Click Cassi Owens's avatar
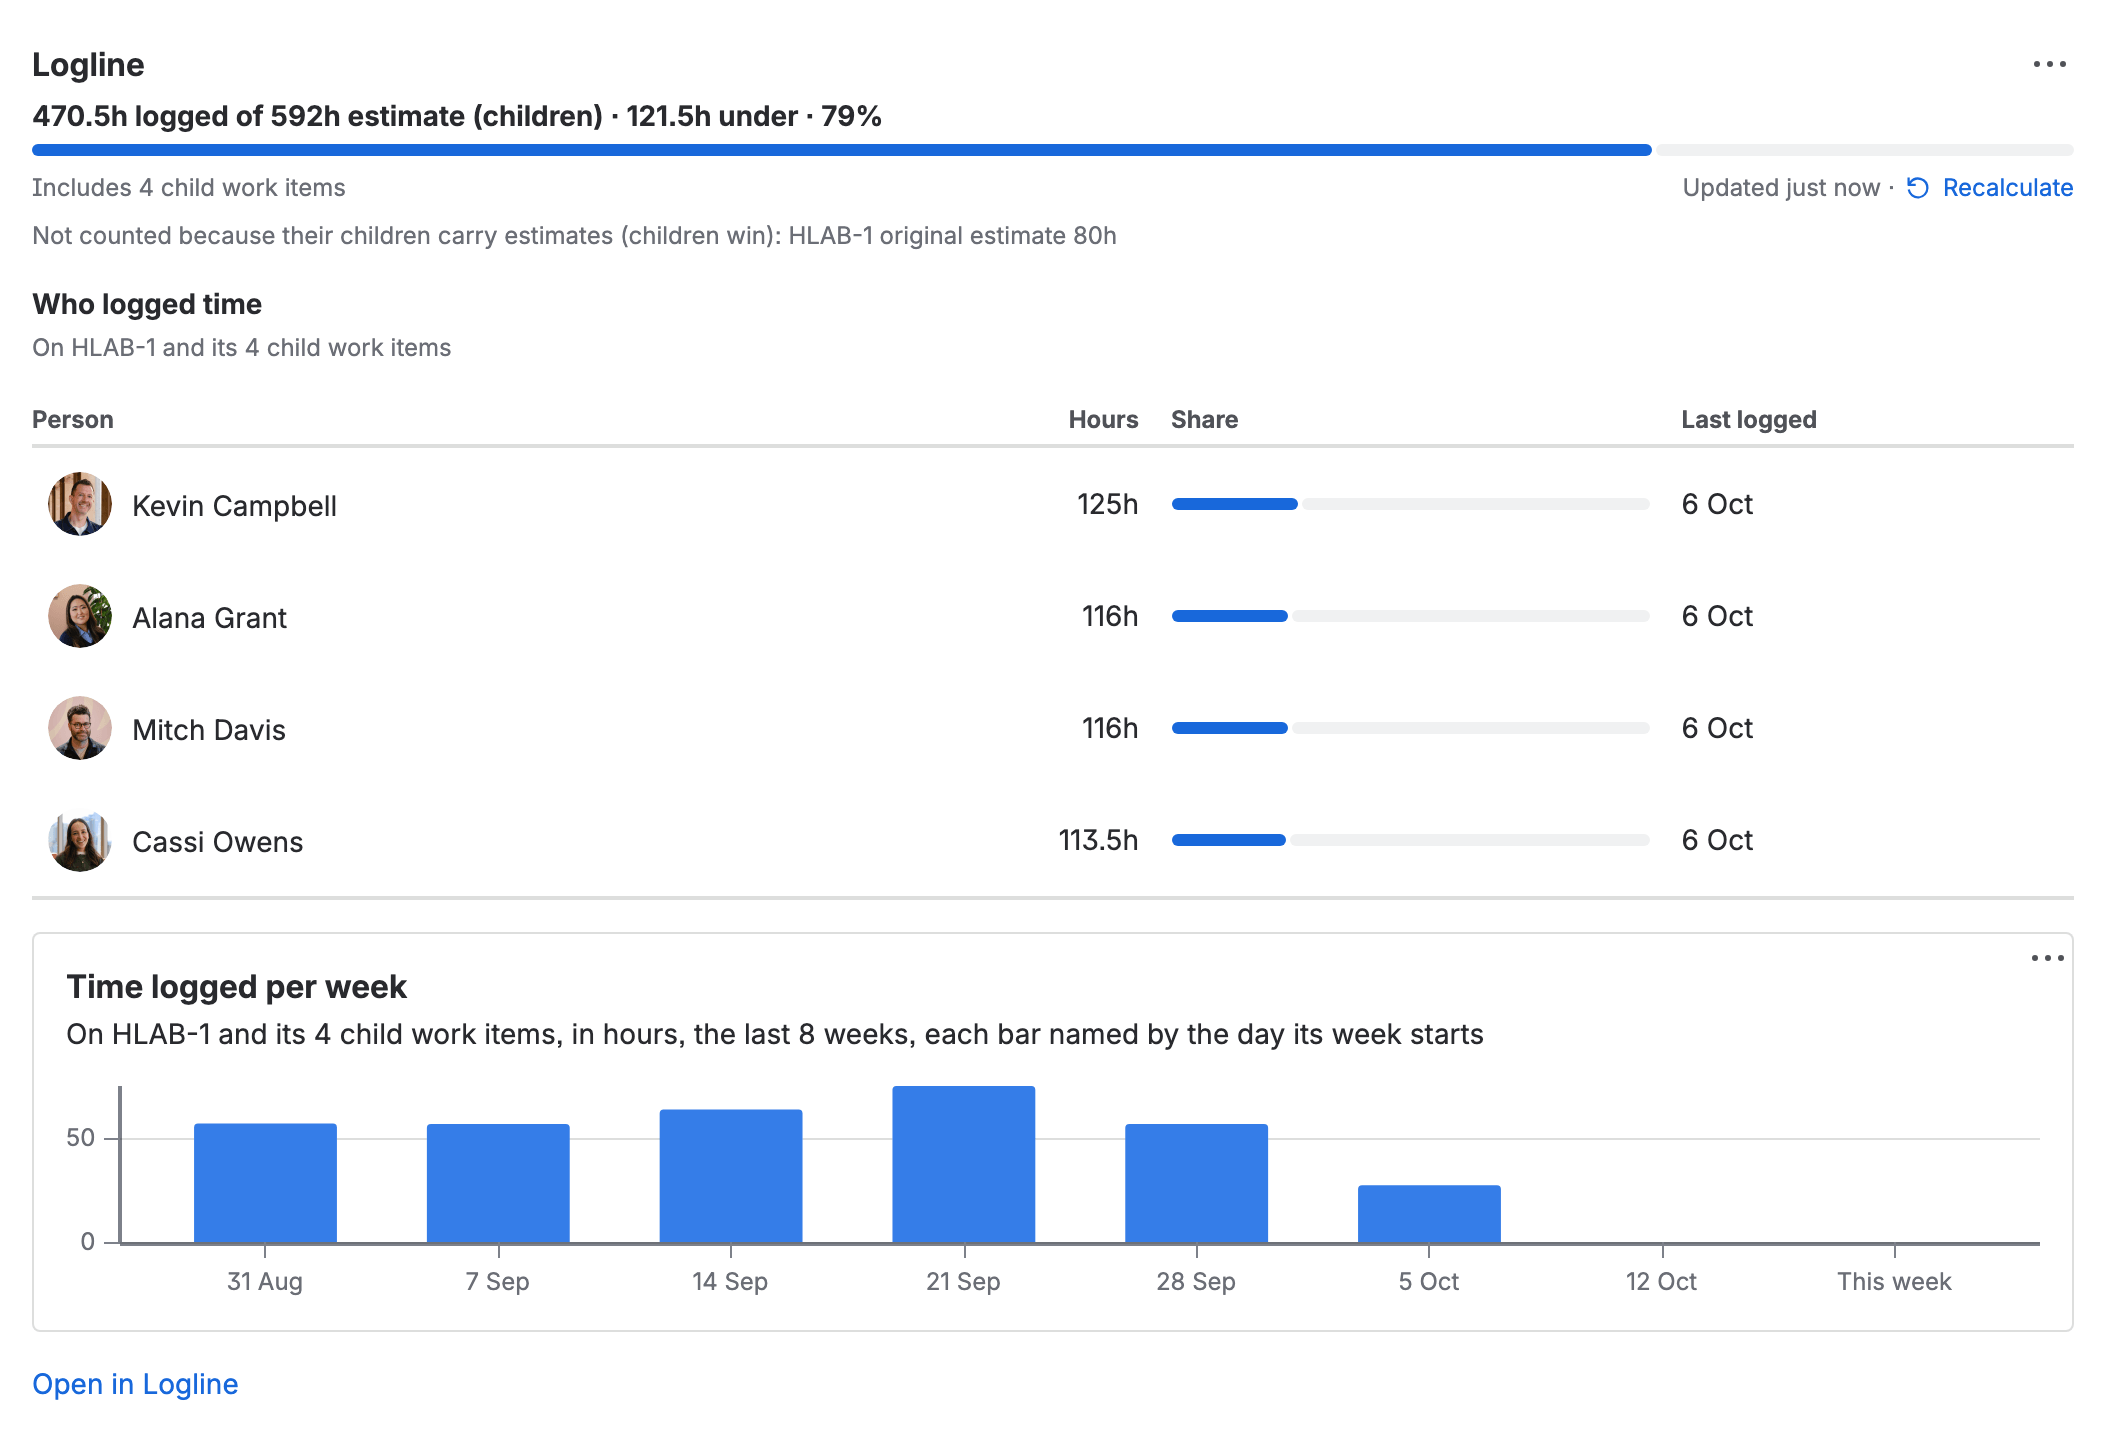Image resolution: width=2106 pixels, height=1436 pixels. coord(80,840)
